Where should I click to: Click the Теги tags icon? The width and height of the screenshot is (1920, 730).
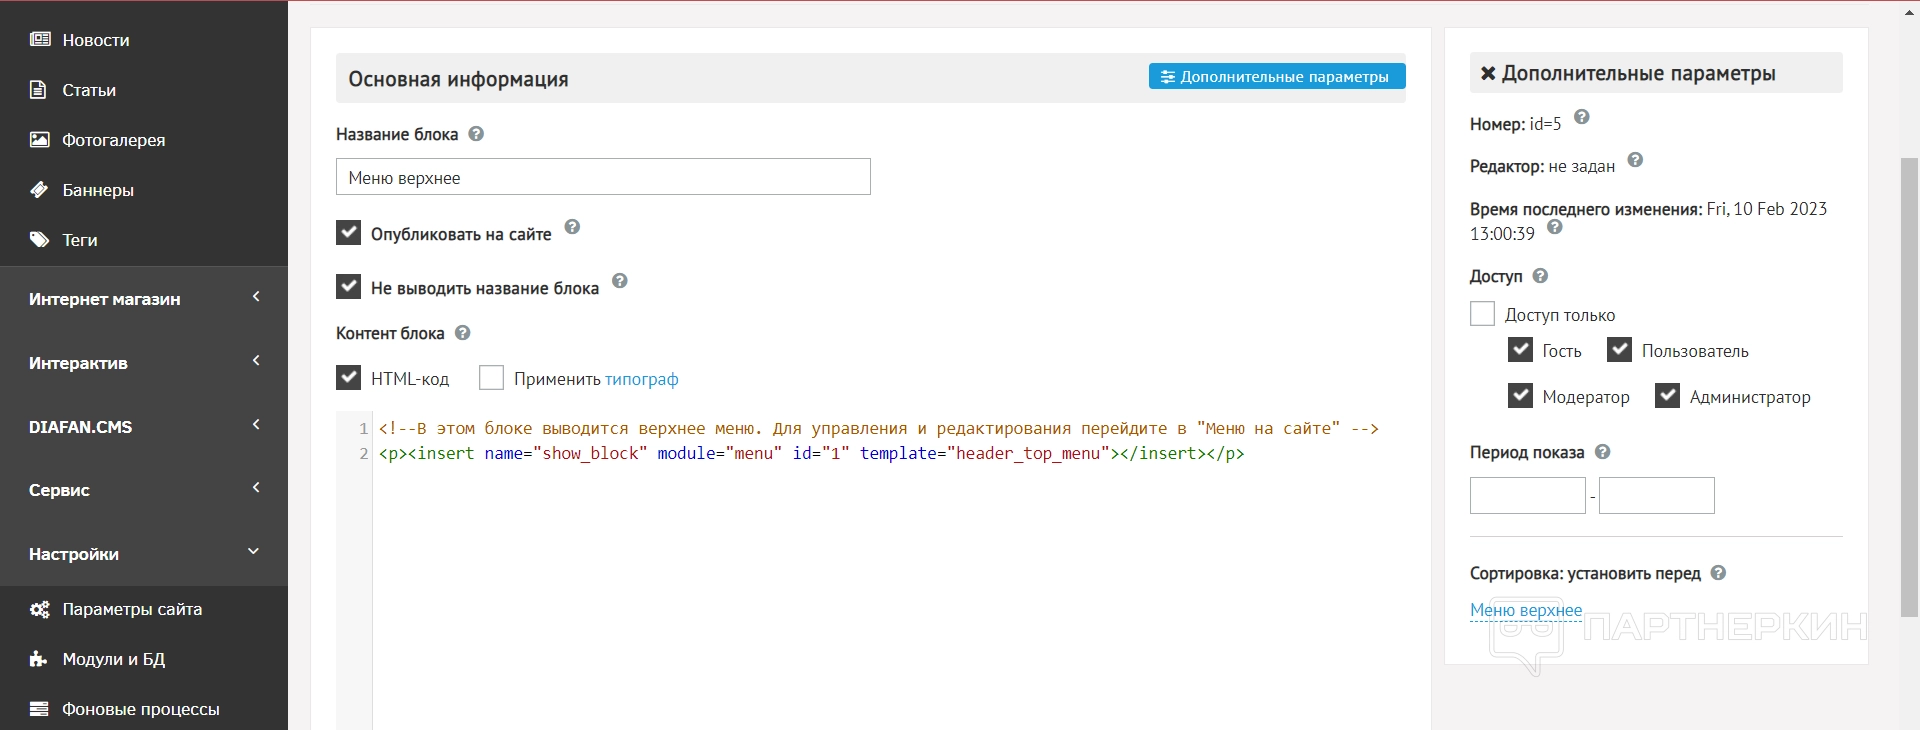tap(40, 240)
